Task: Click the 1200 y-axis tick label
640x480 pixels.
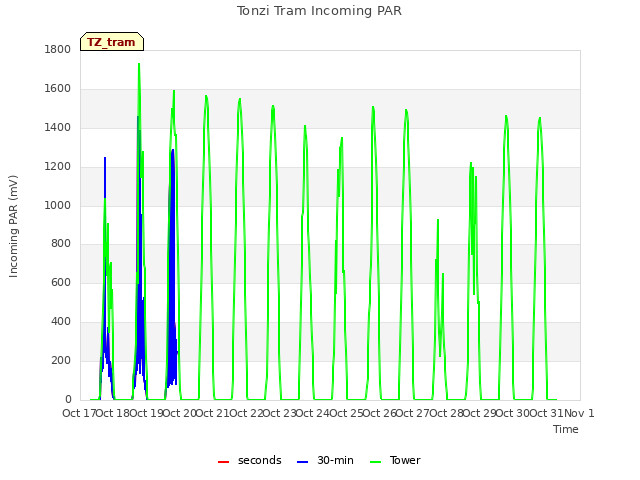Action: coord(58,167)
